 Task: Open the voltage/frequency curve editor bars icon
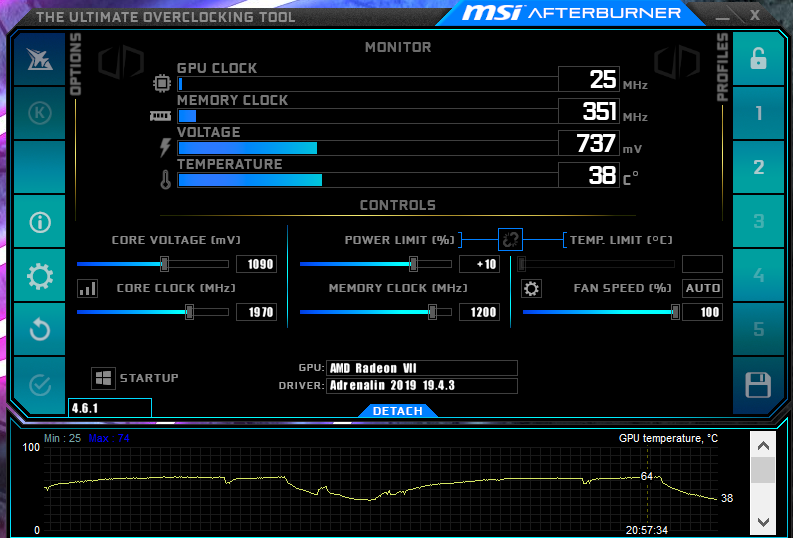pos(87,288)
